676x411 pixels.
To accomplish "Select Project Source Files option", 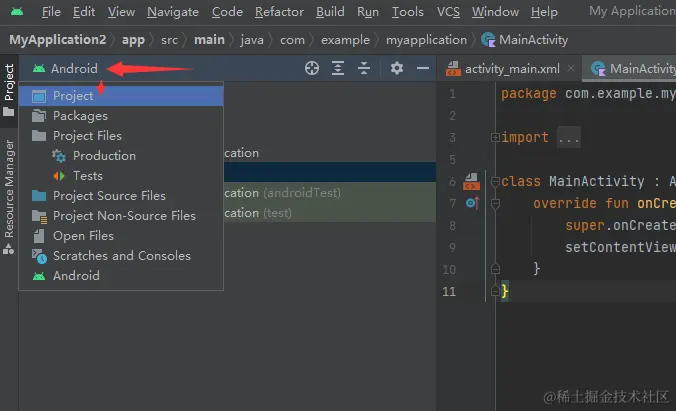I will point(121,196).
